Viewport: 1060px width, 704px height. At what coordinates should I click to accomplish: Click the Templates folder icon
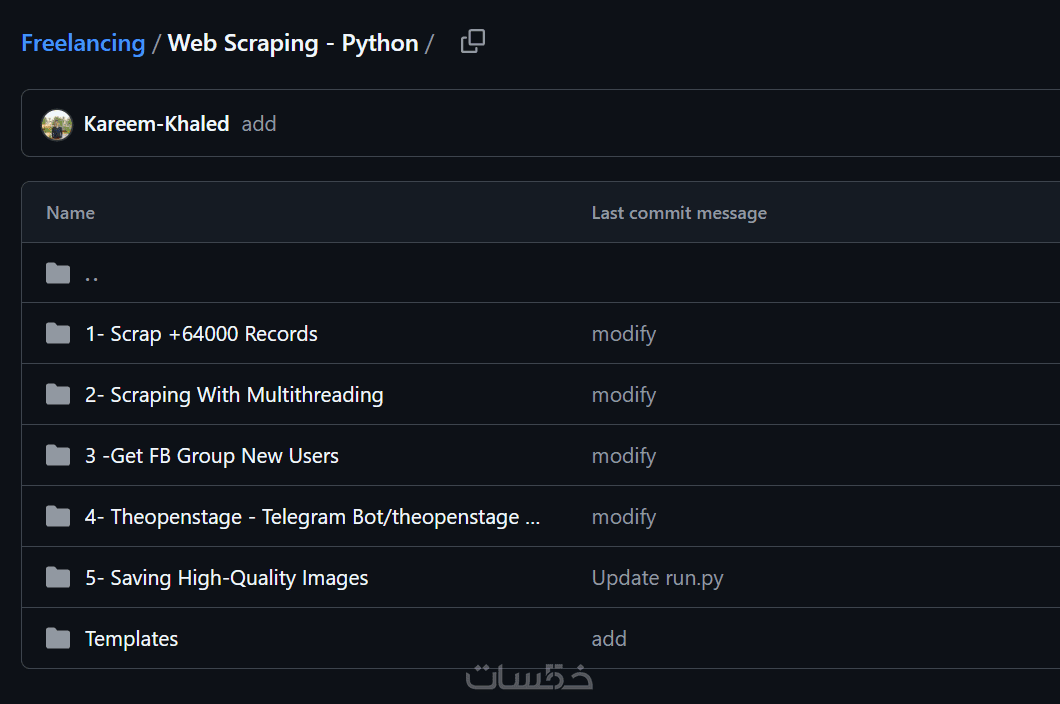pos(58,639)
